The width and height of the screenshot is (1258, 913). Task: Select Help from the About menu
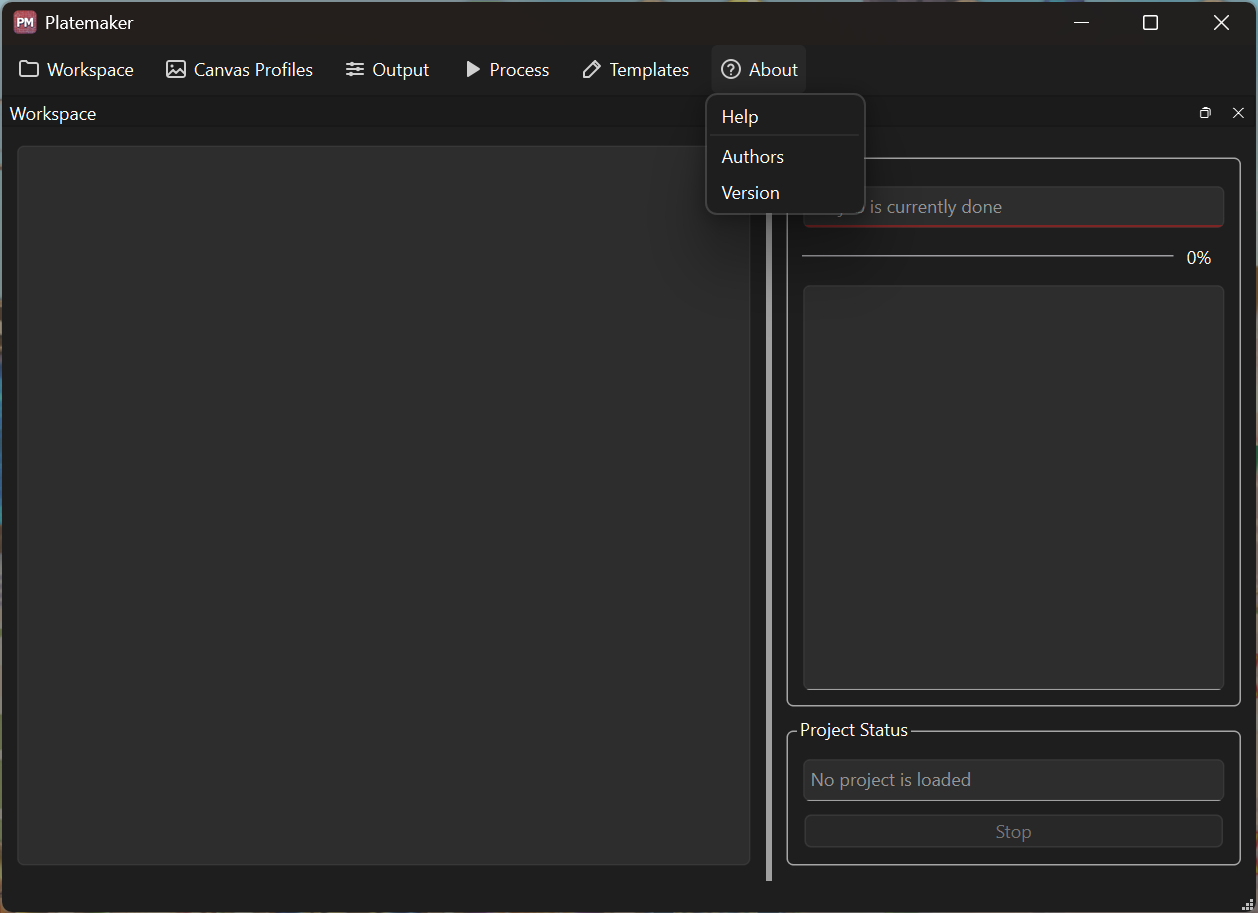(x=785, y=117)
